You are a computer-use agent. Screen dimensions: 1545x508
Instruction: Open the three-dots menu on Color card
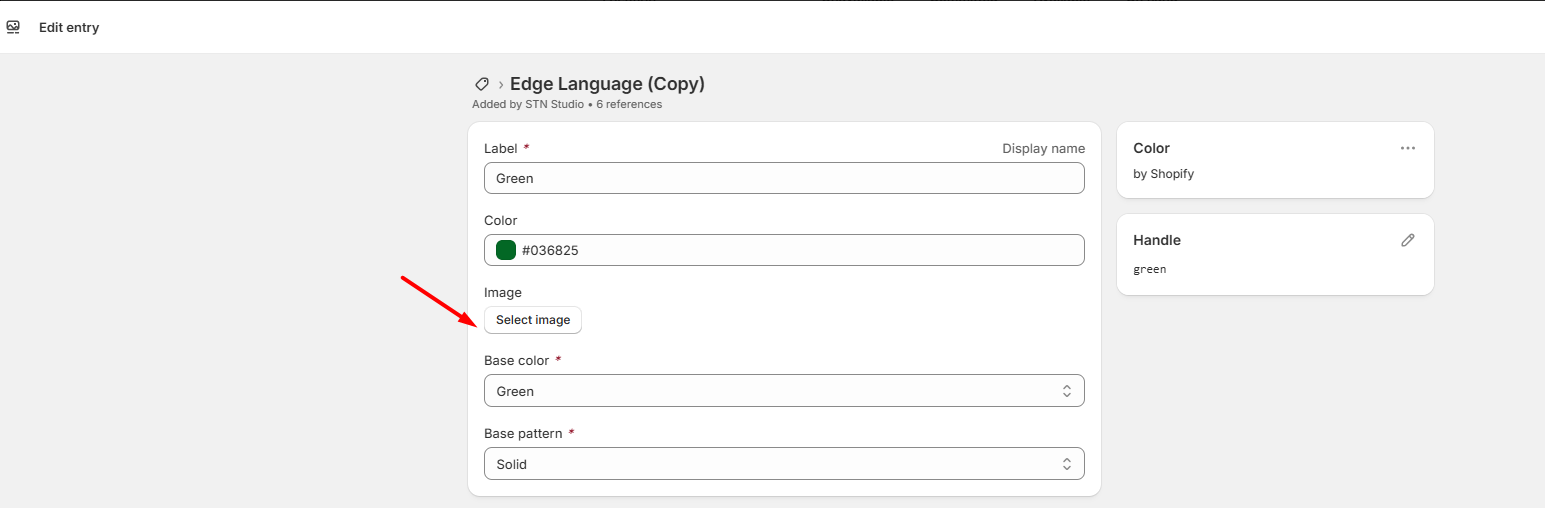tap(1408, 148)
